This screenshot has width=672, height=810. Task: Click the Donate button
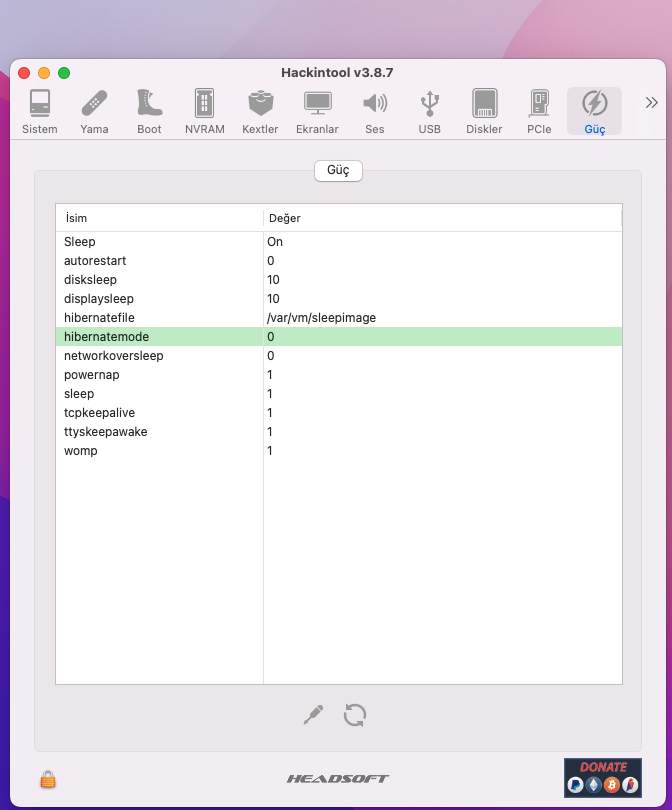[602, 777]
